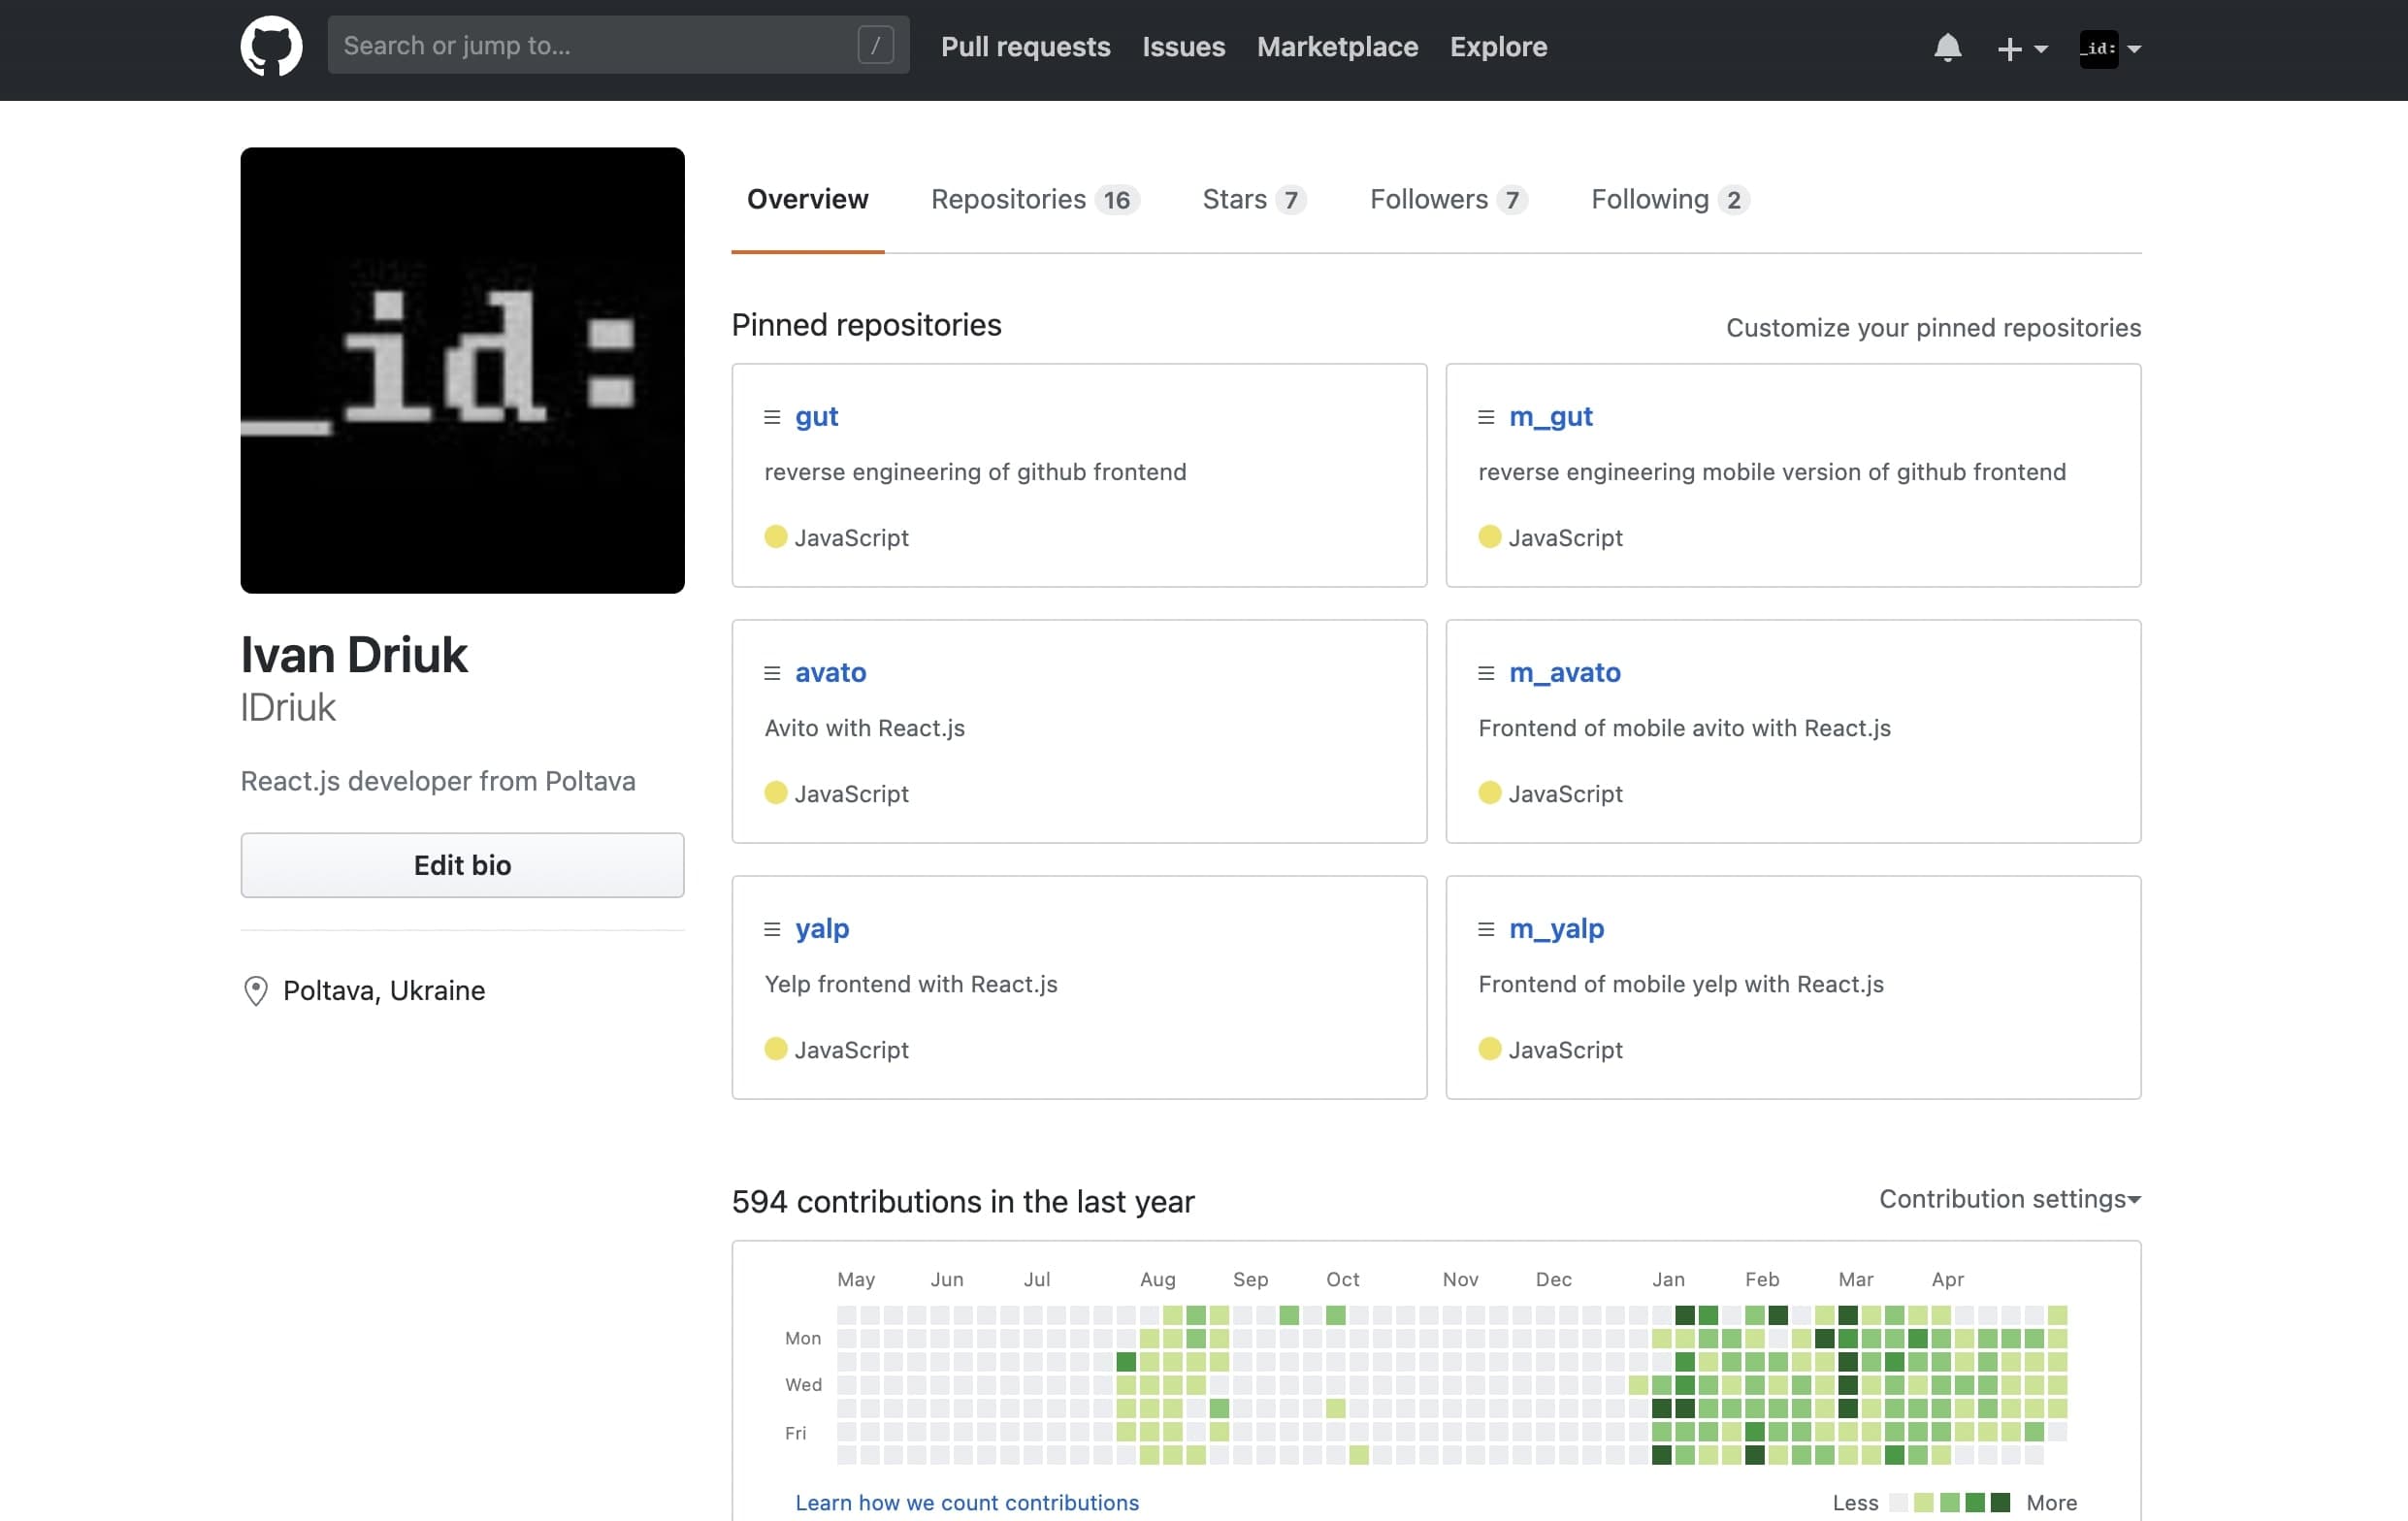Screen dimensions: 2408x1521
Task: Click the Jan month label in graph
Action: 1668,1279
